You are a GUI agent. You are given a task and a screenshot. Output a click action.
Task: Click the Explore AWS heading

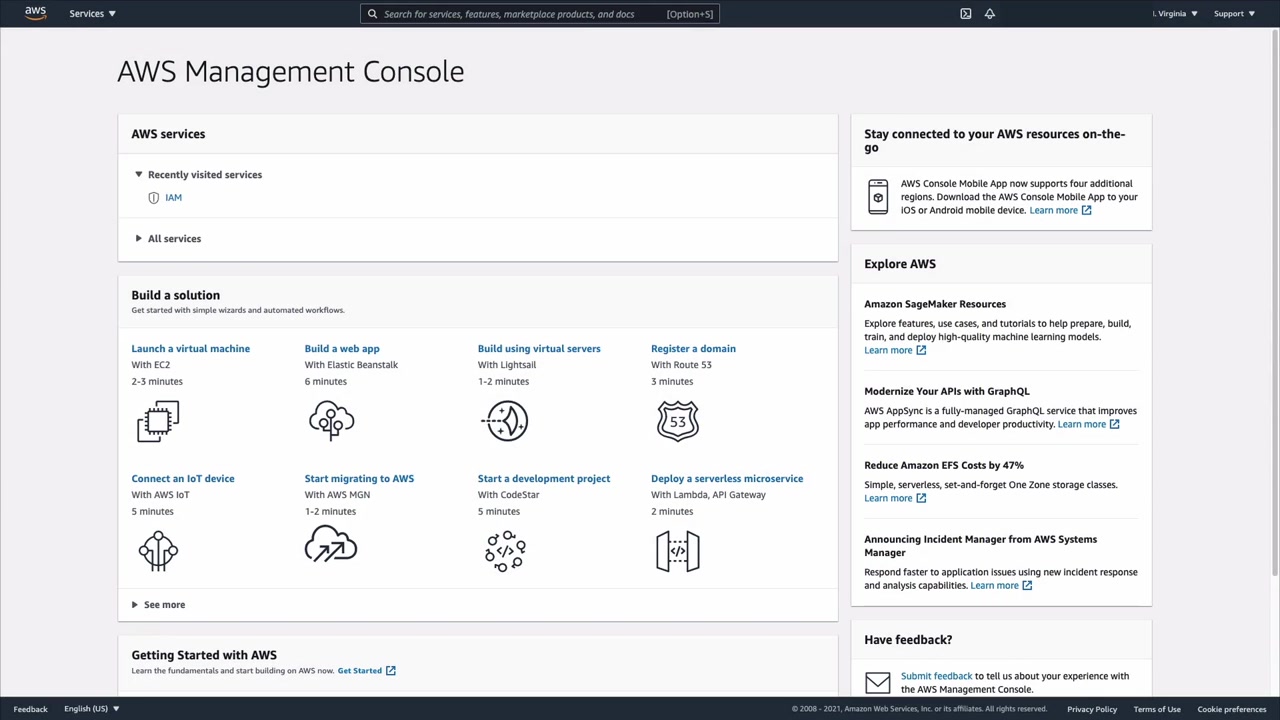900,264
